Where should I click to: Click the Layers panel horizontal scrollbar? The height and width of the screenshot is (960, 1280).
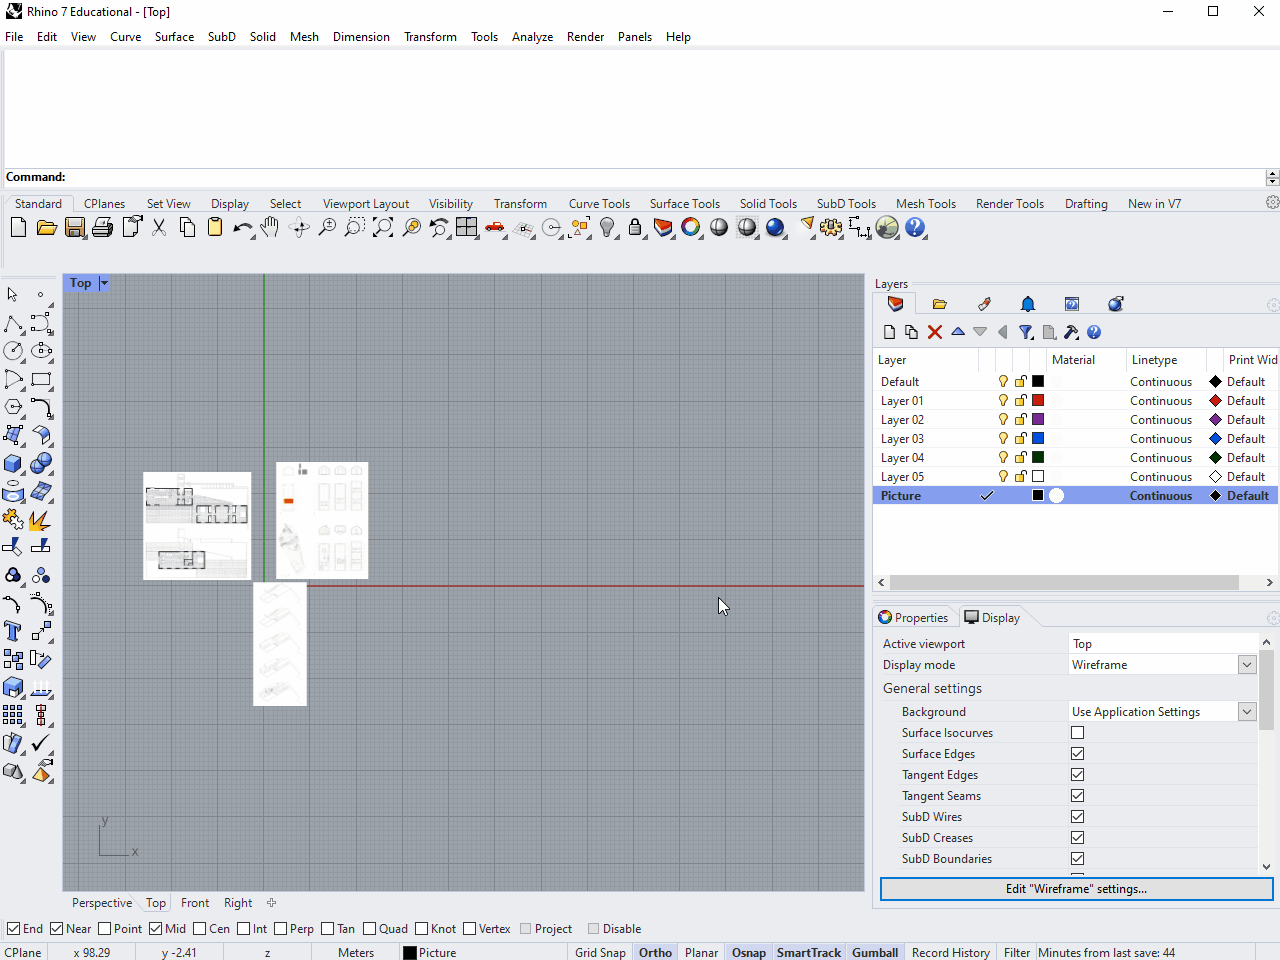tap(1064, 583)
